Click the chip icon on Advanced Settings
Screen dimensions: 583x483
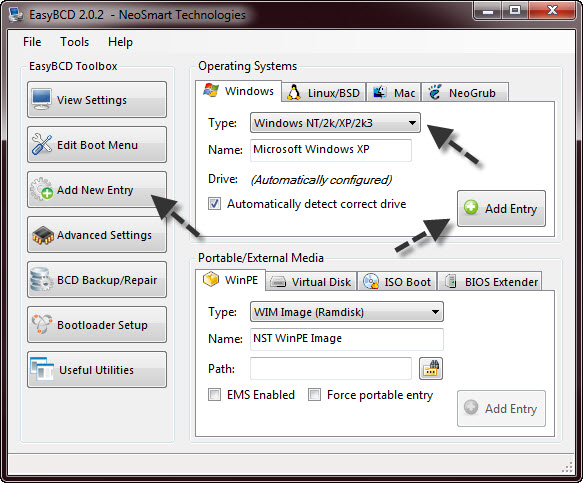pyautogui.click(x=43, y=235)
